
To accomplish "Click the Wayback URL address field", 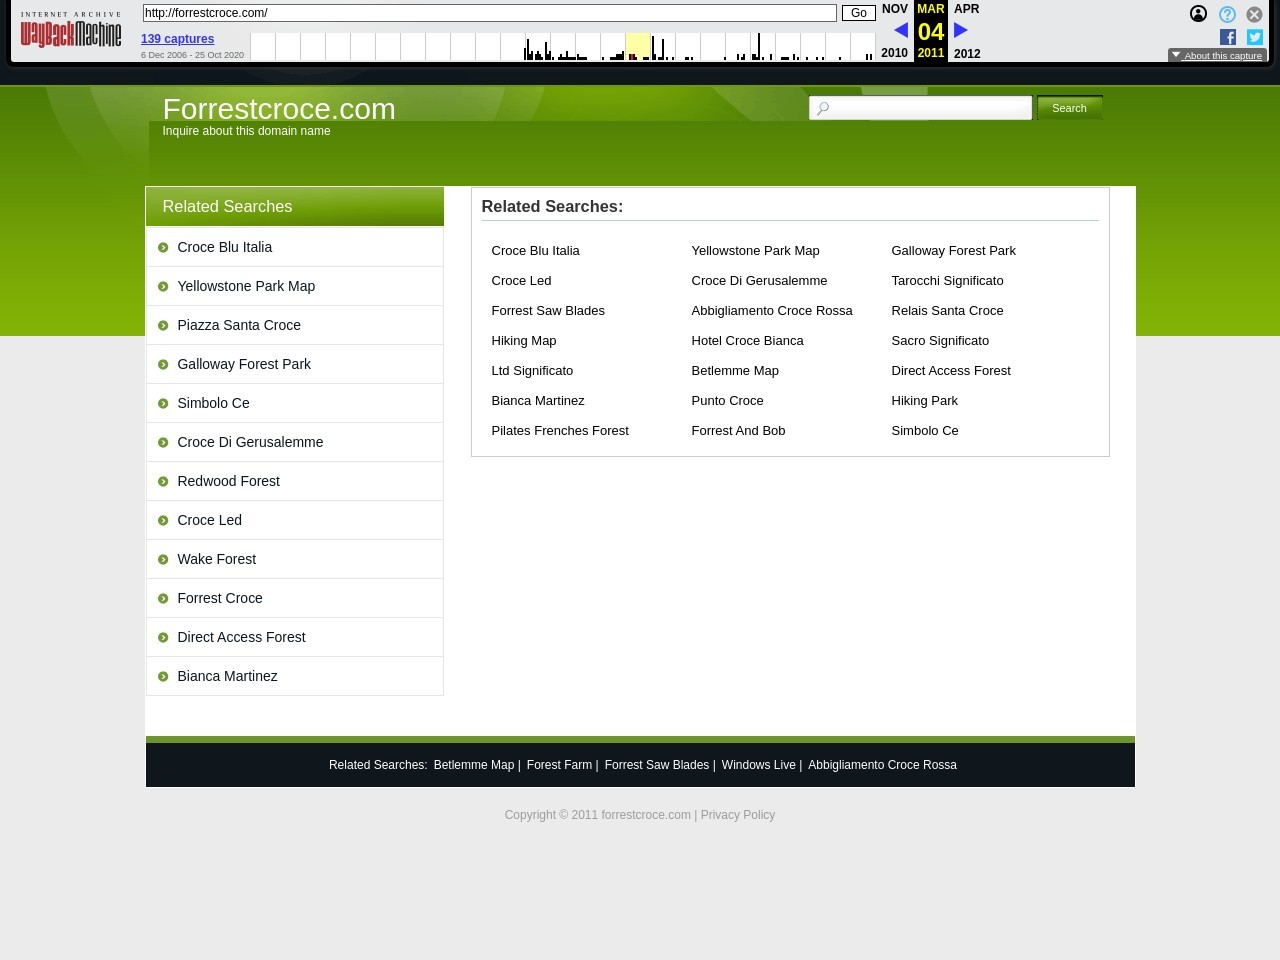I will coord(489,13).
